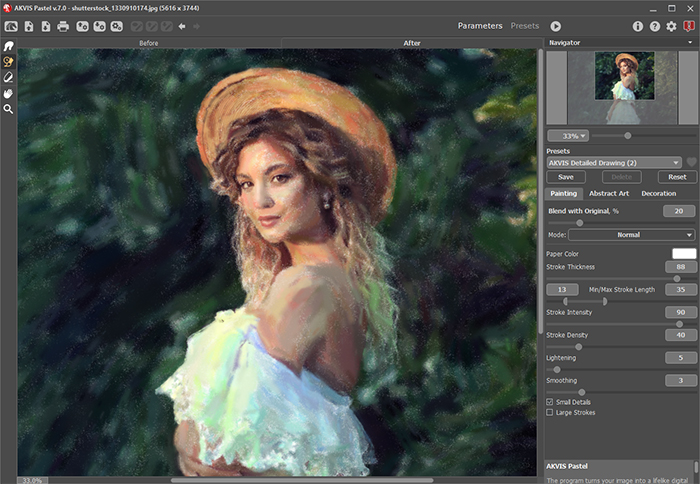Click the Reset button
The width and height of the screenshot is (700, 484).
click(x=677, y=177)
